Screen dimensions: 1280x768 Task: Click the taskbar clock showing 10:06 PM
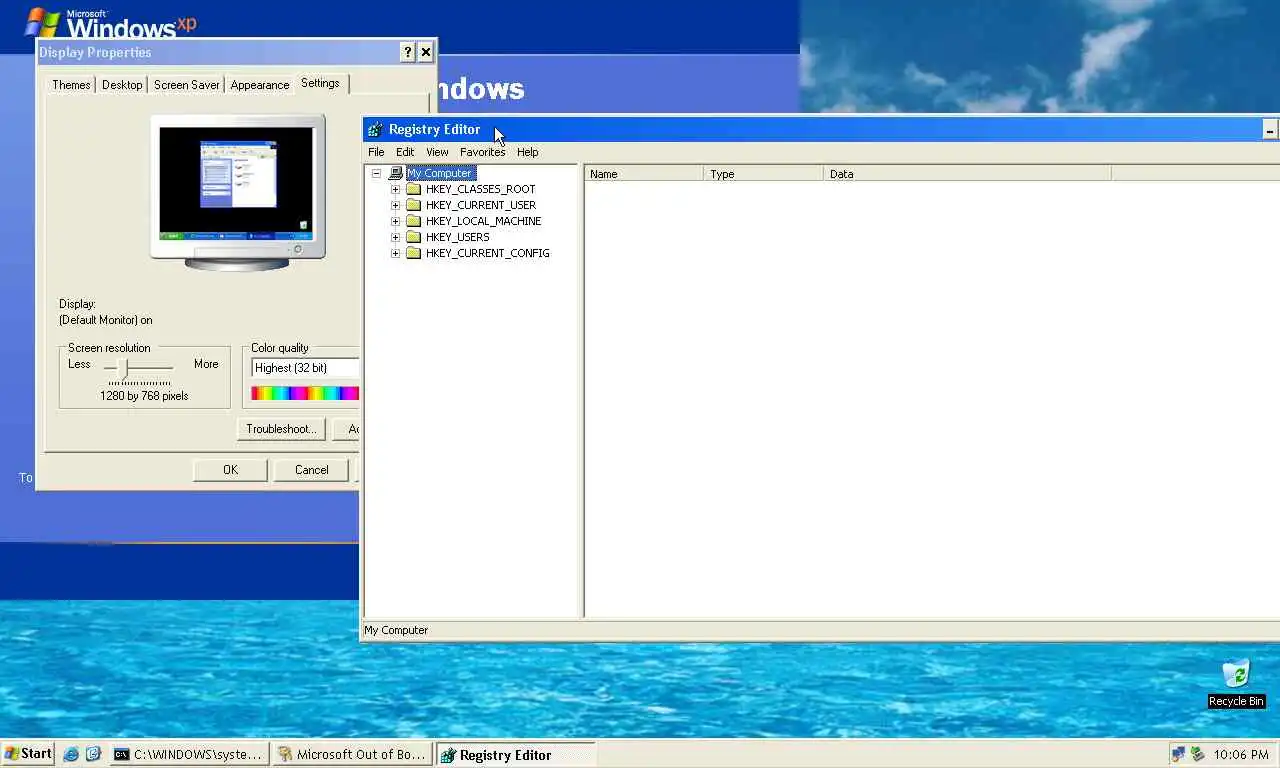click(x=1241, y=755)
